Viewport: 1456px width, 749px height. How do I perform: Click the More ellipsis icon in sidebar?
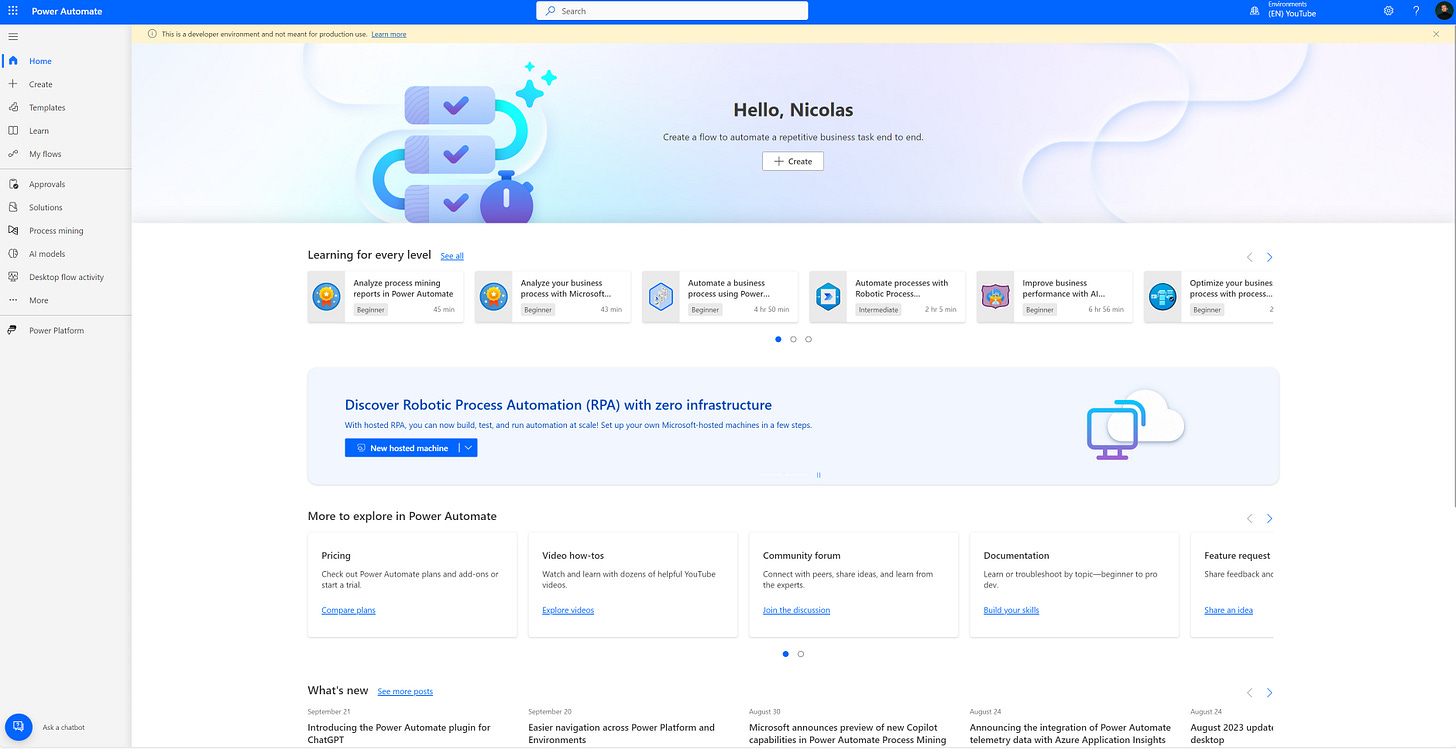point(13,300)
